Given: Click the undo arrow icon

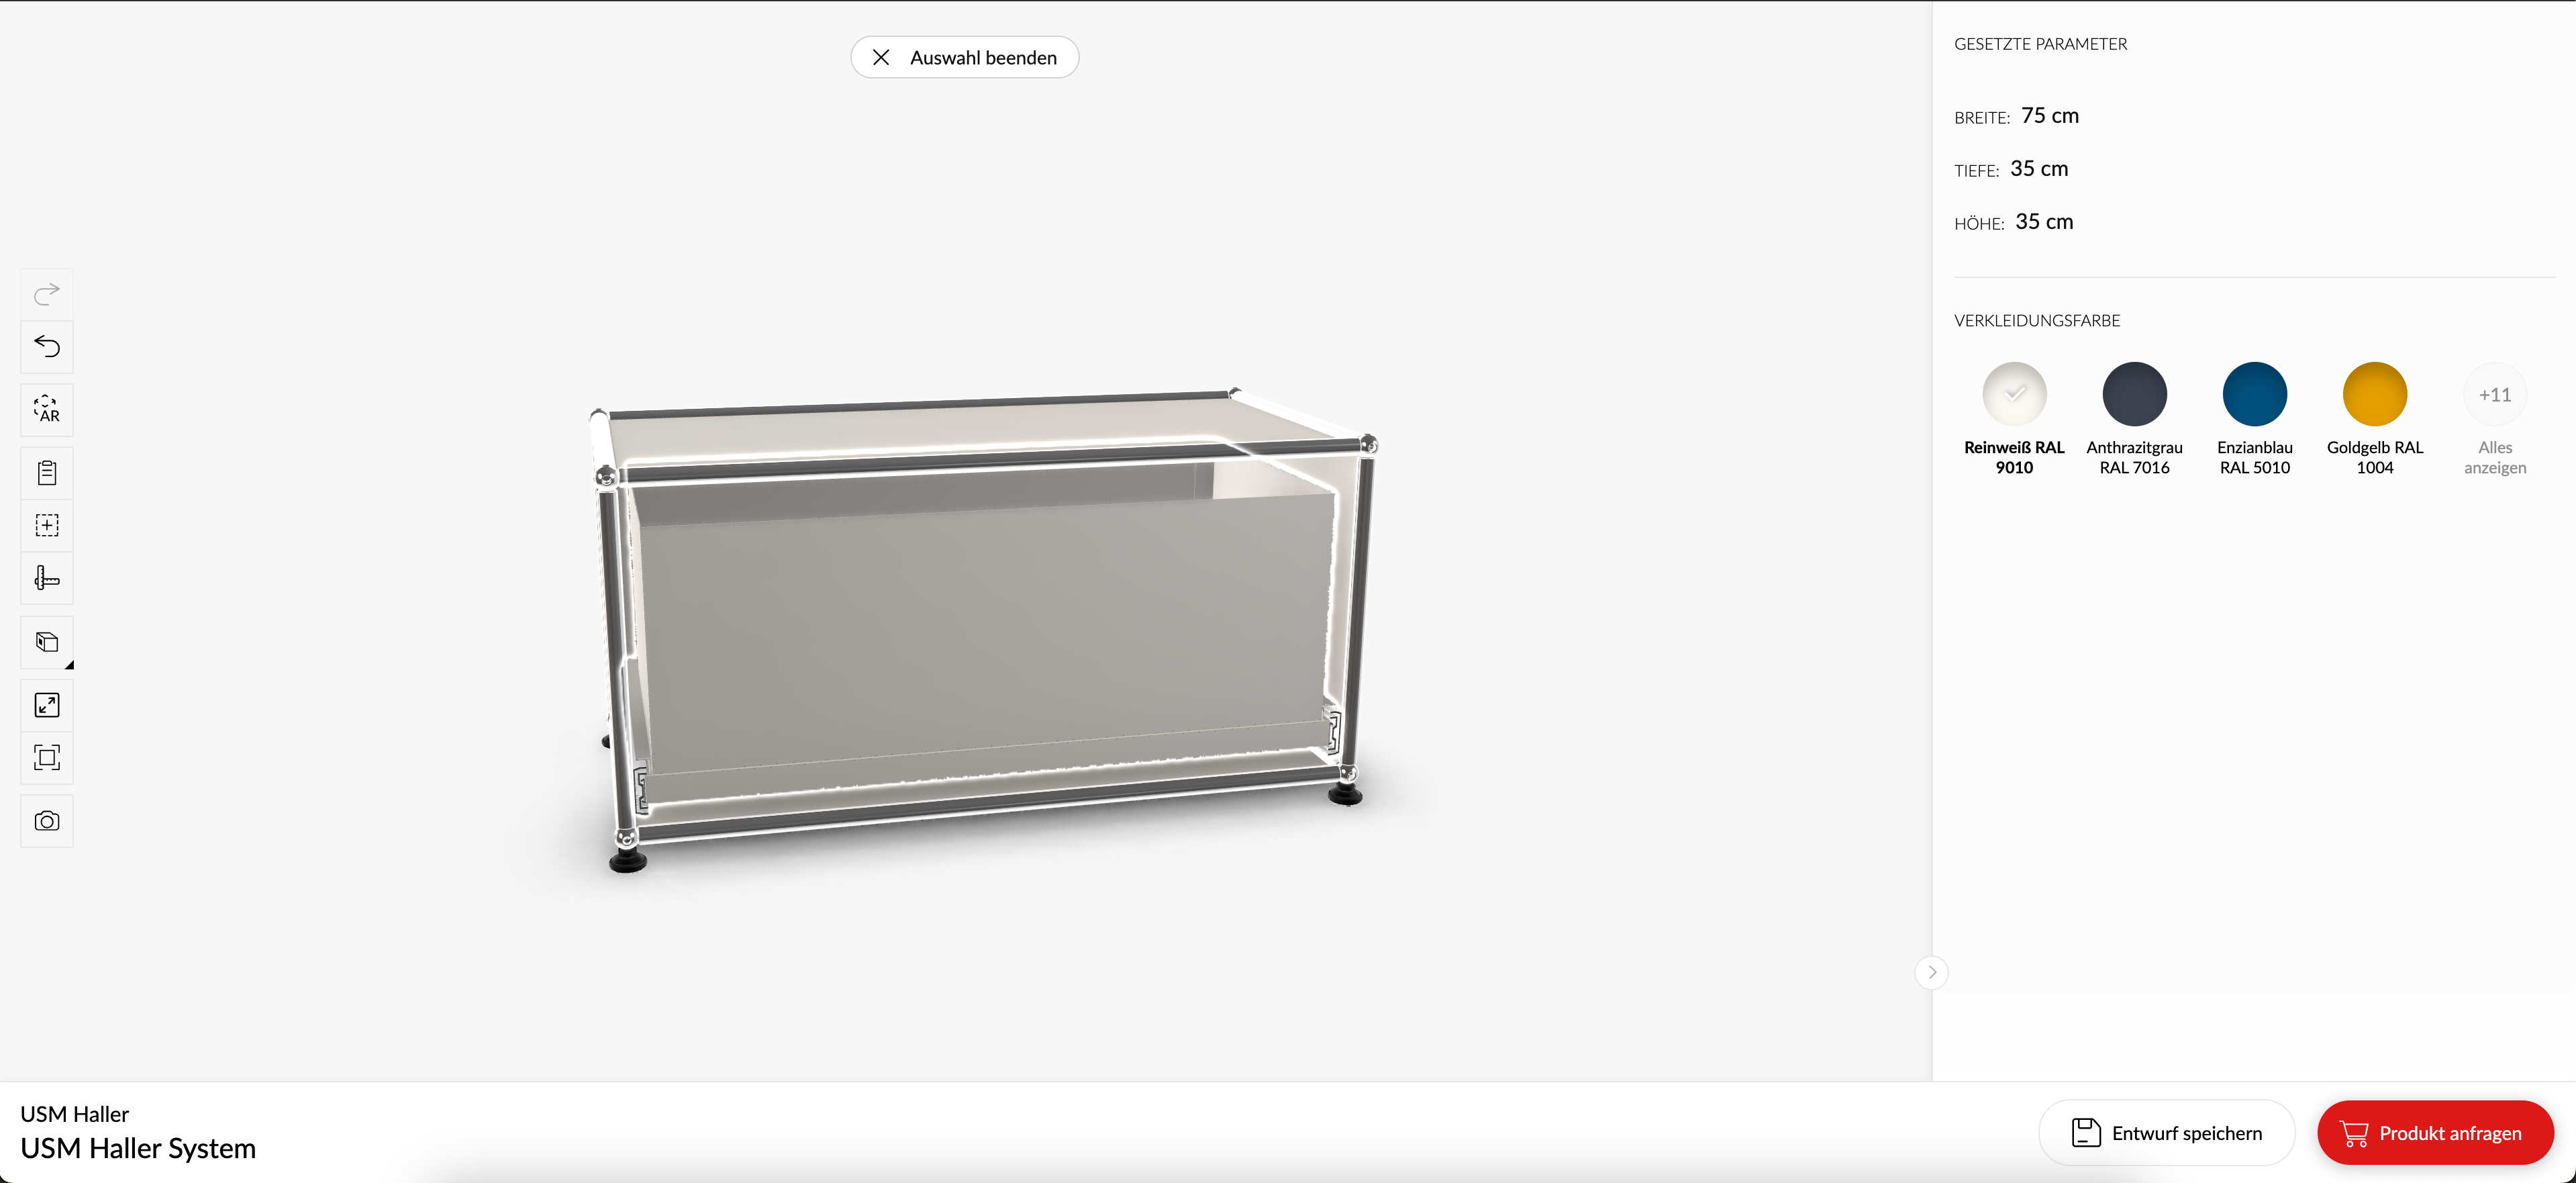Looking at the screenshot, I should click(47, 346).
